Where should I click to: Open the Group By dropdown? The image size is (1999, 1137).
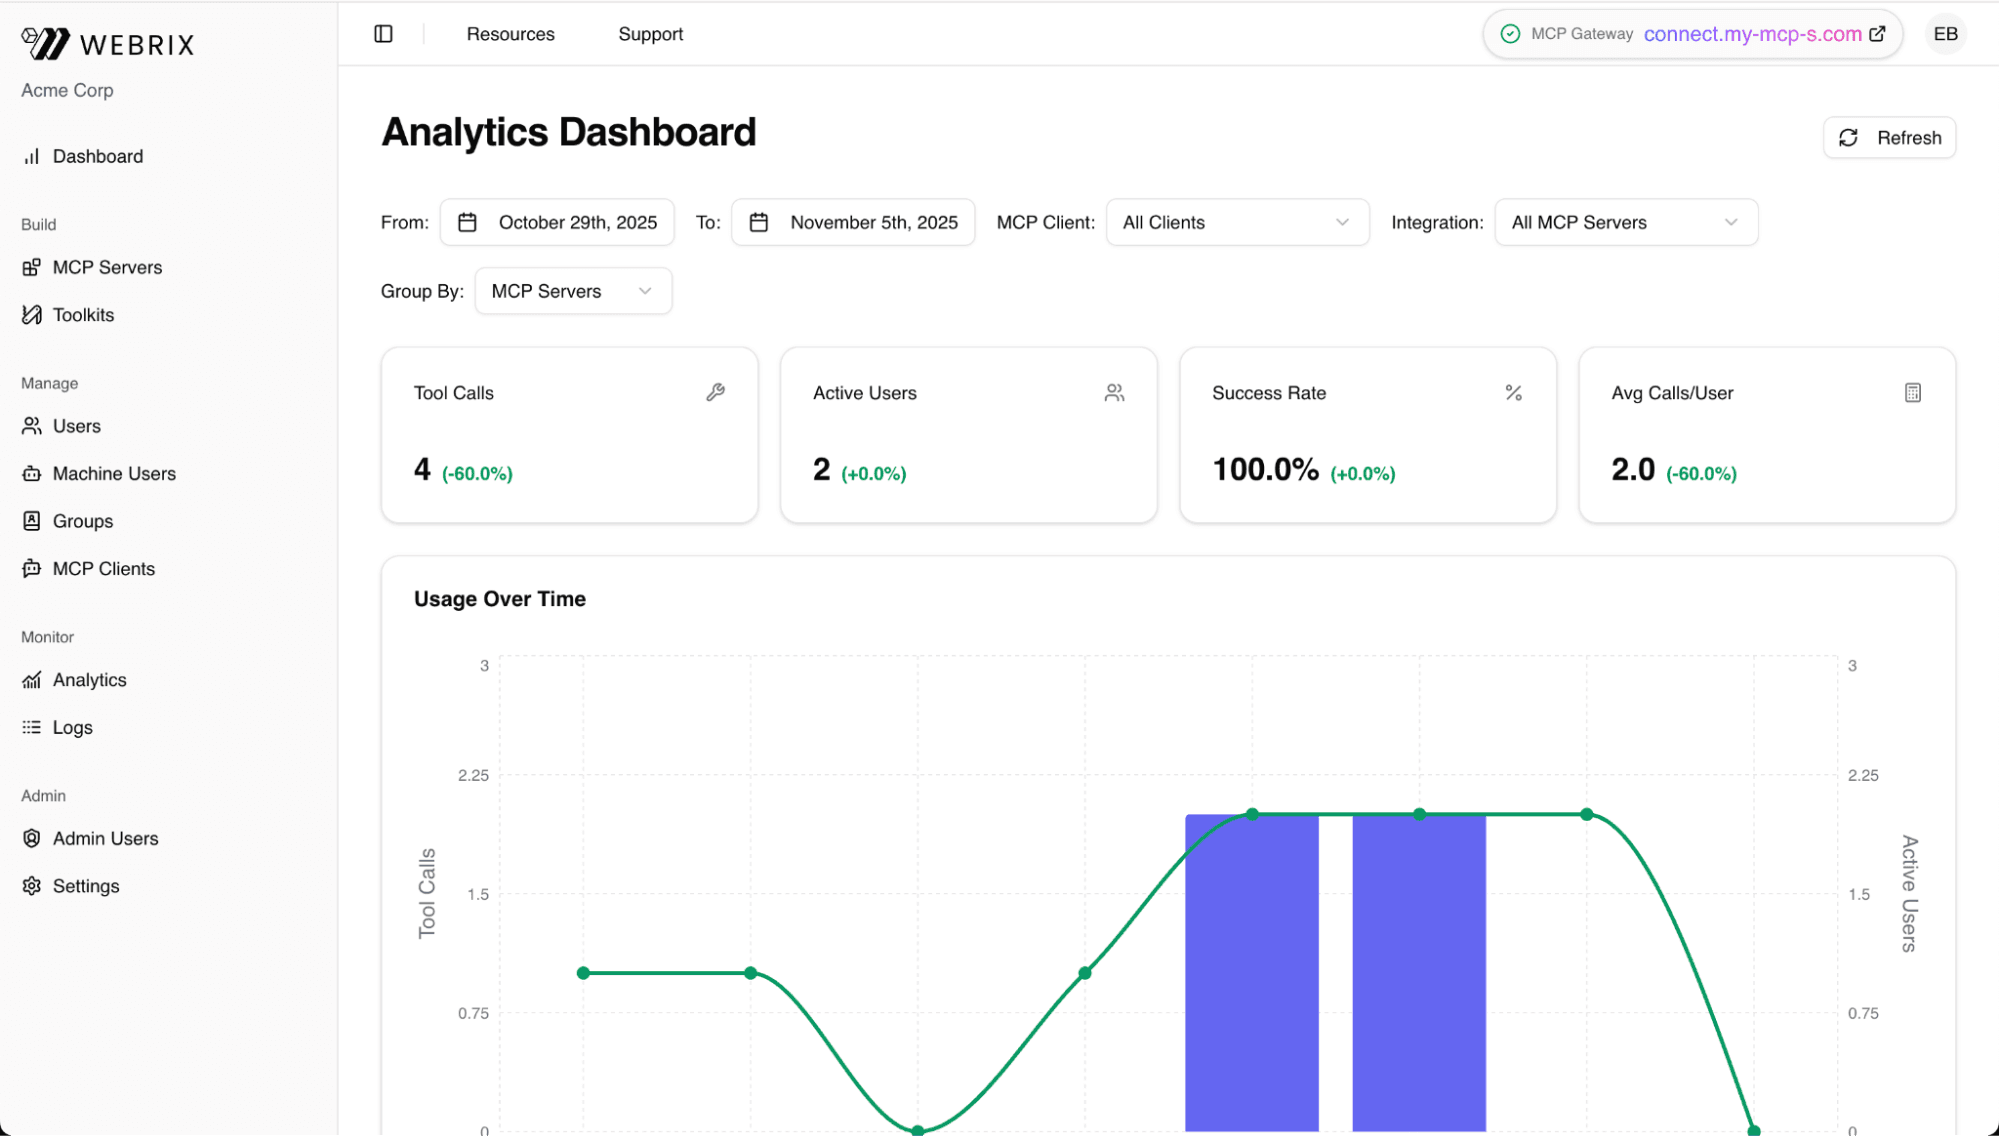coord(572,291)
